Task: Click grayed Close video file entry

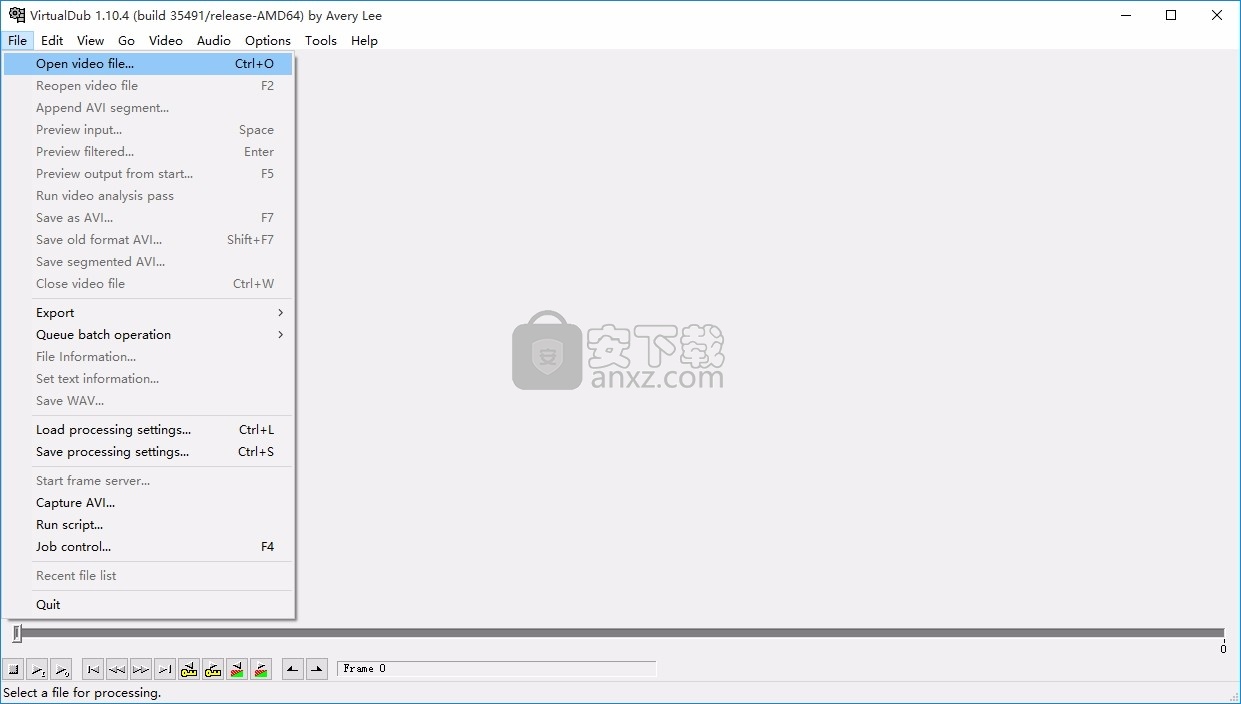Action: click(x=148, y=284)
